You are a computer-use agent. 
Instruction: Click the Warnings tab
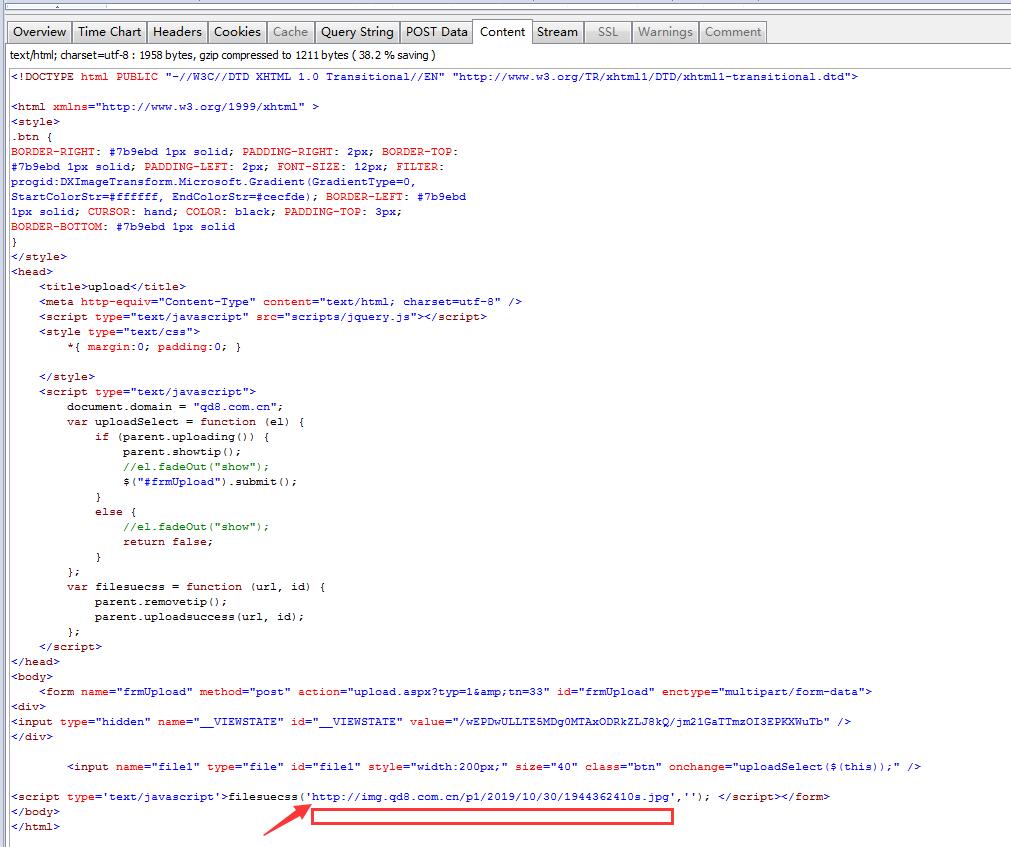click(665, 32)
